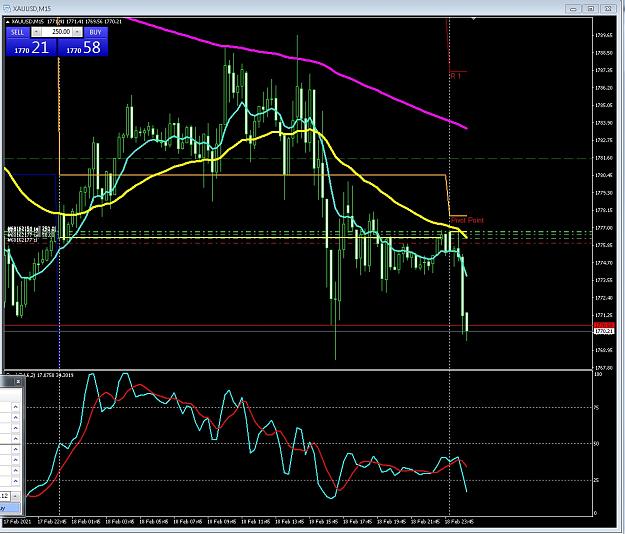
Task: Click the stacked order labels at the chart's left edge
Action: point(30,234)
